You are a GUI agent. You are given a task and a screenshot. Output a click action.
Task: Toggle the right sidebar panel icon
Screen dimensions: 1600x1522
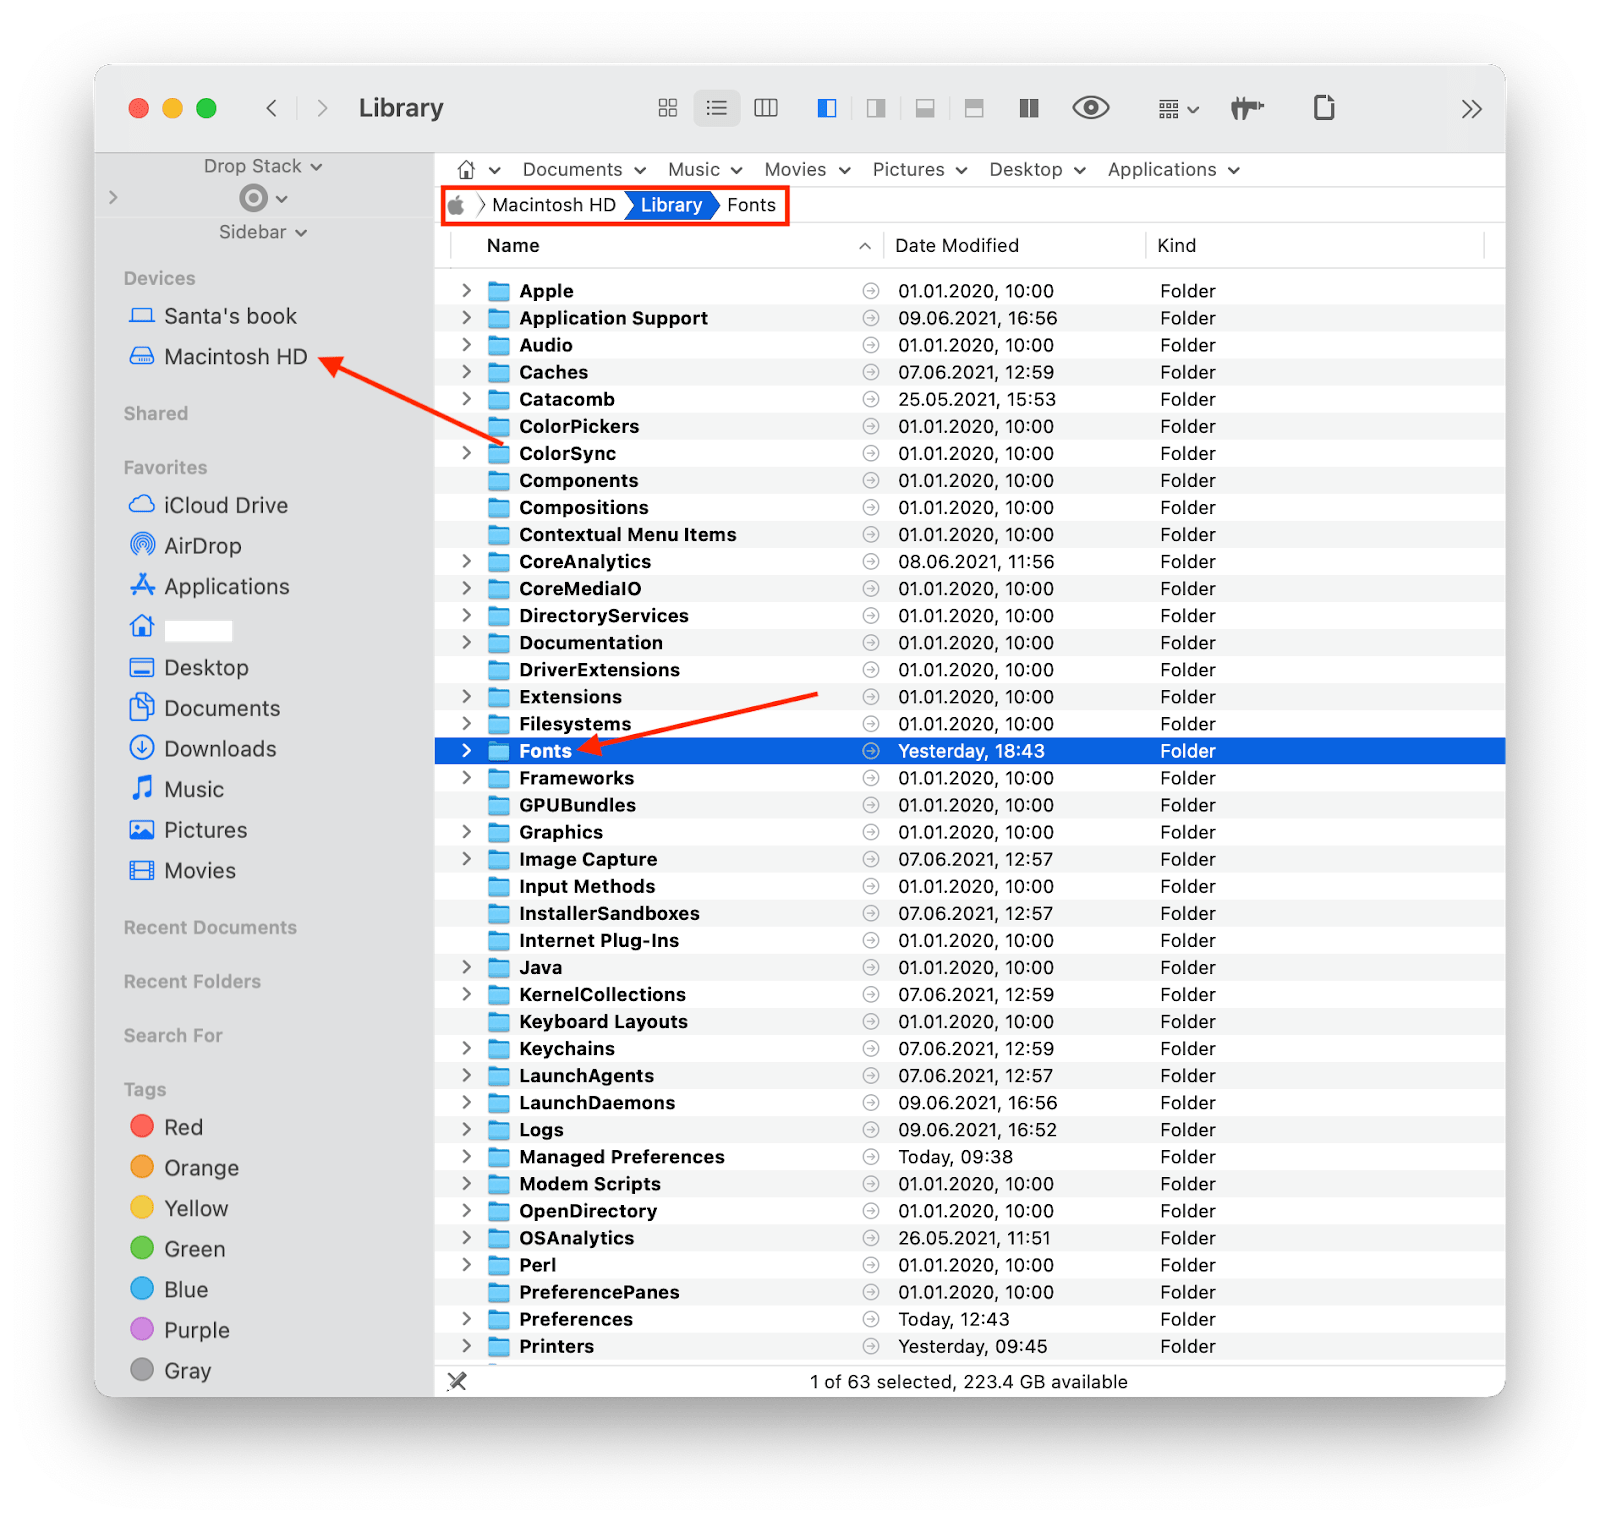tap(876, 108)
